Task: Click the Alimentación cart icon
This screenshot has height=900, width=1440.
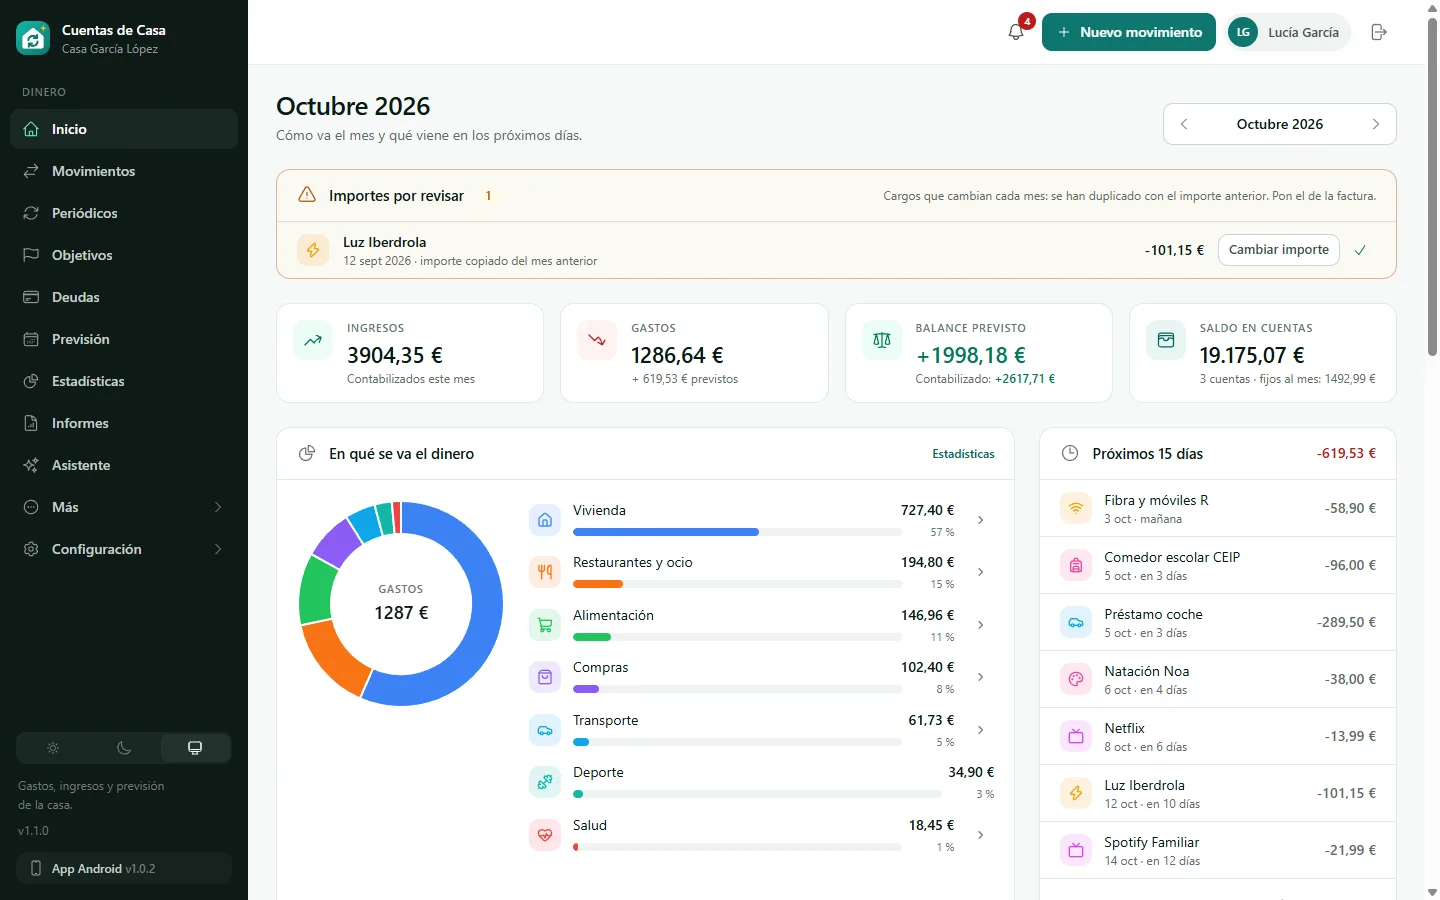Action: click(x=545, y=625)
